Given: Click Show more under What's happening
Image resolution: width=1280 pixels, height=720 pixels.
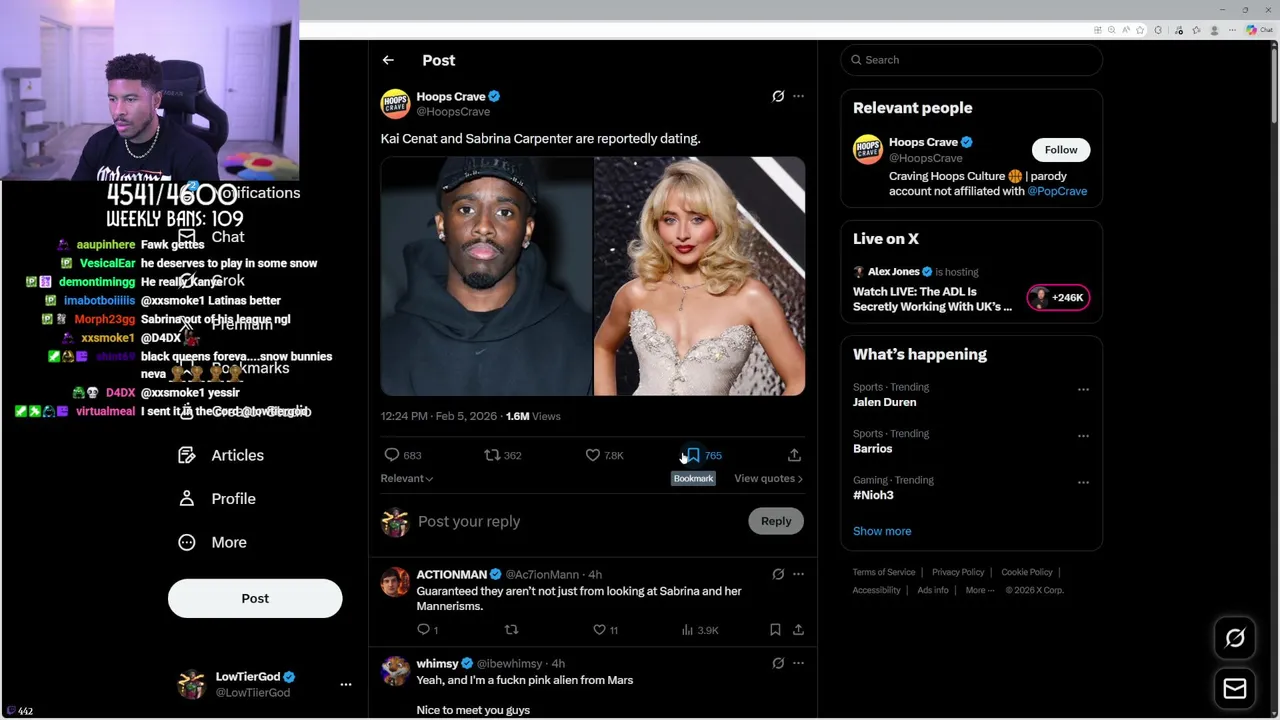Looking at the screenshot, I should pos(882,531).
